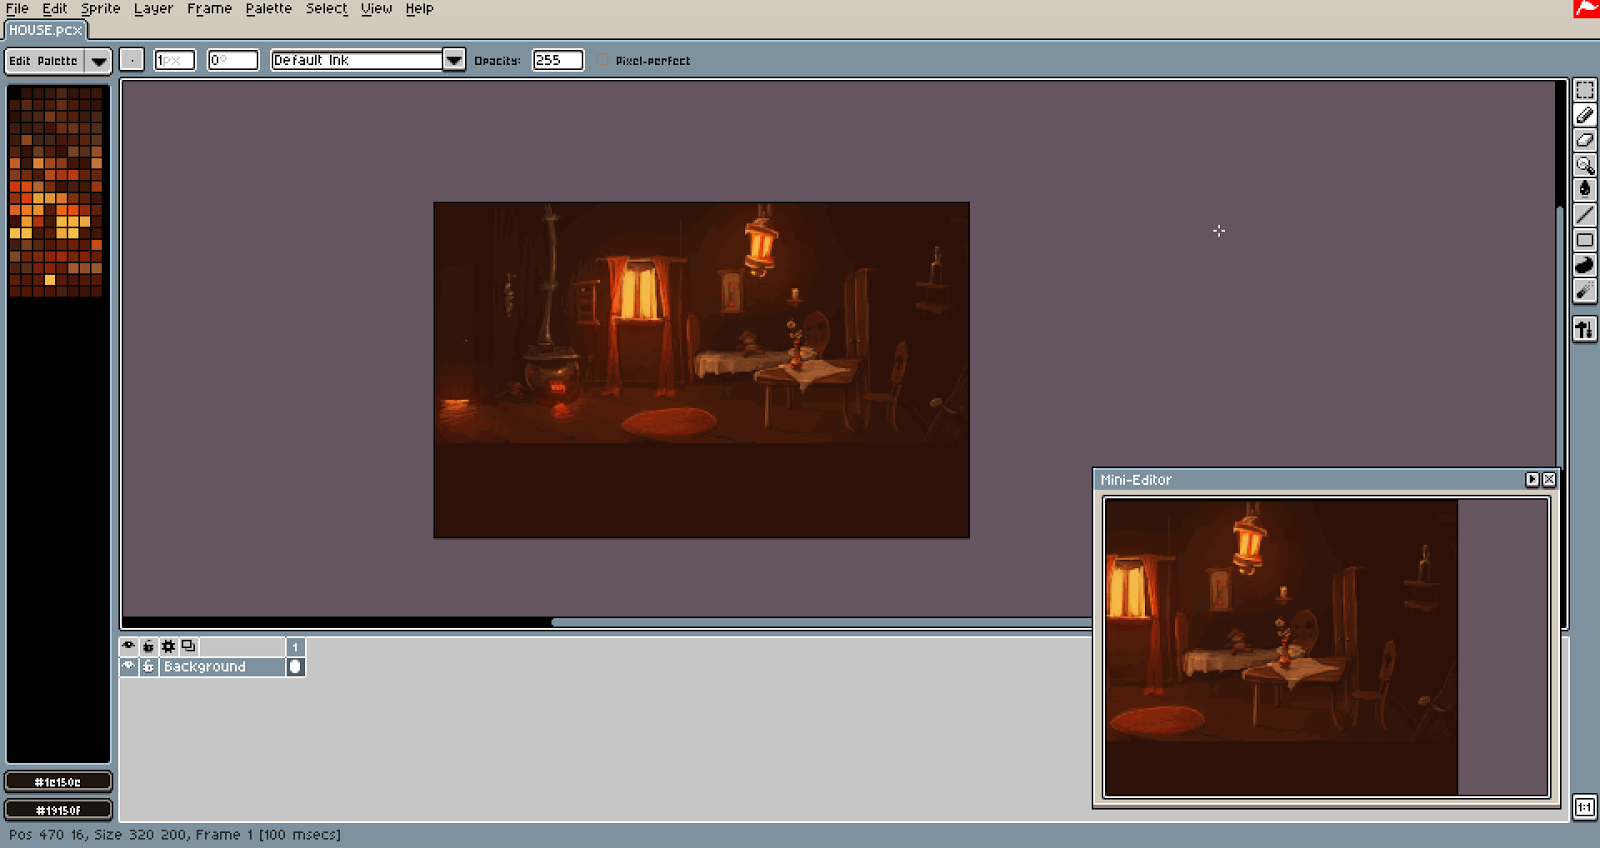The height and width of the screenshot is (848, 1600).
Task: Select the Pencil tool
Action: coord(1585,115)
